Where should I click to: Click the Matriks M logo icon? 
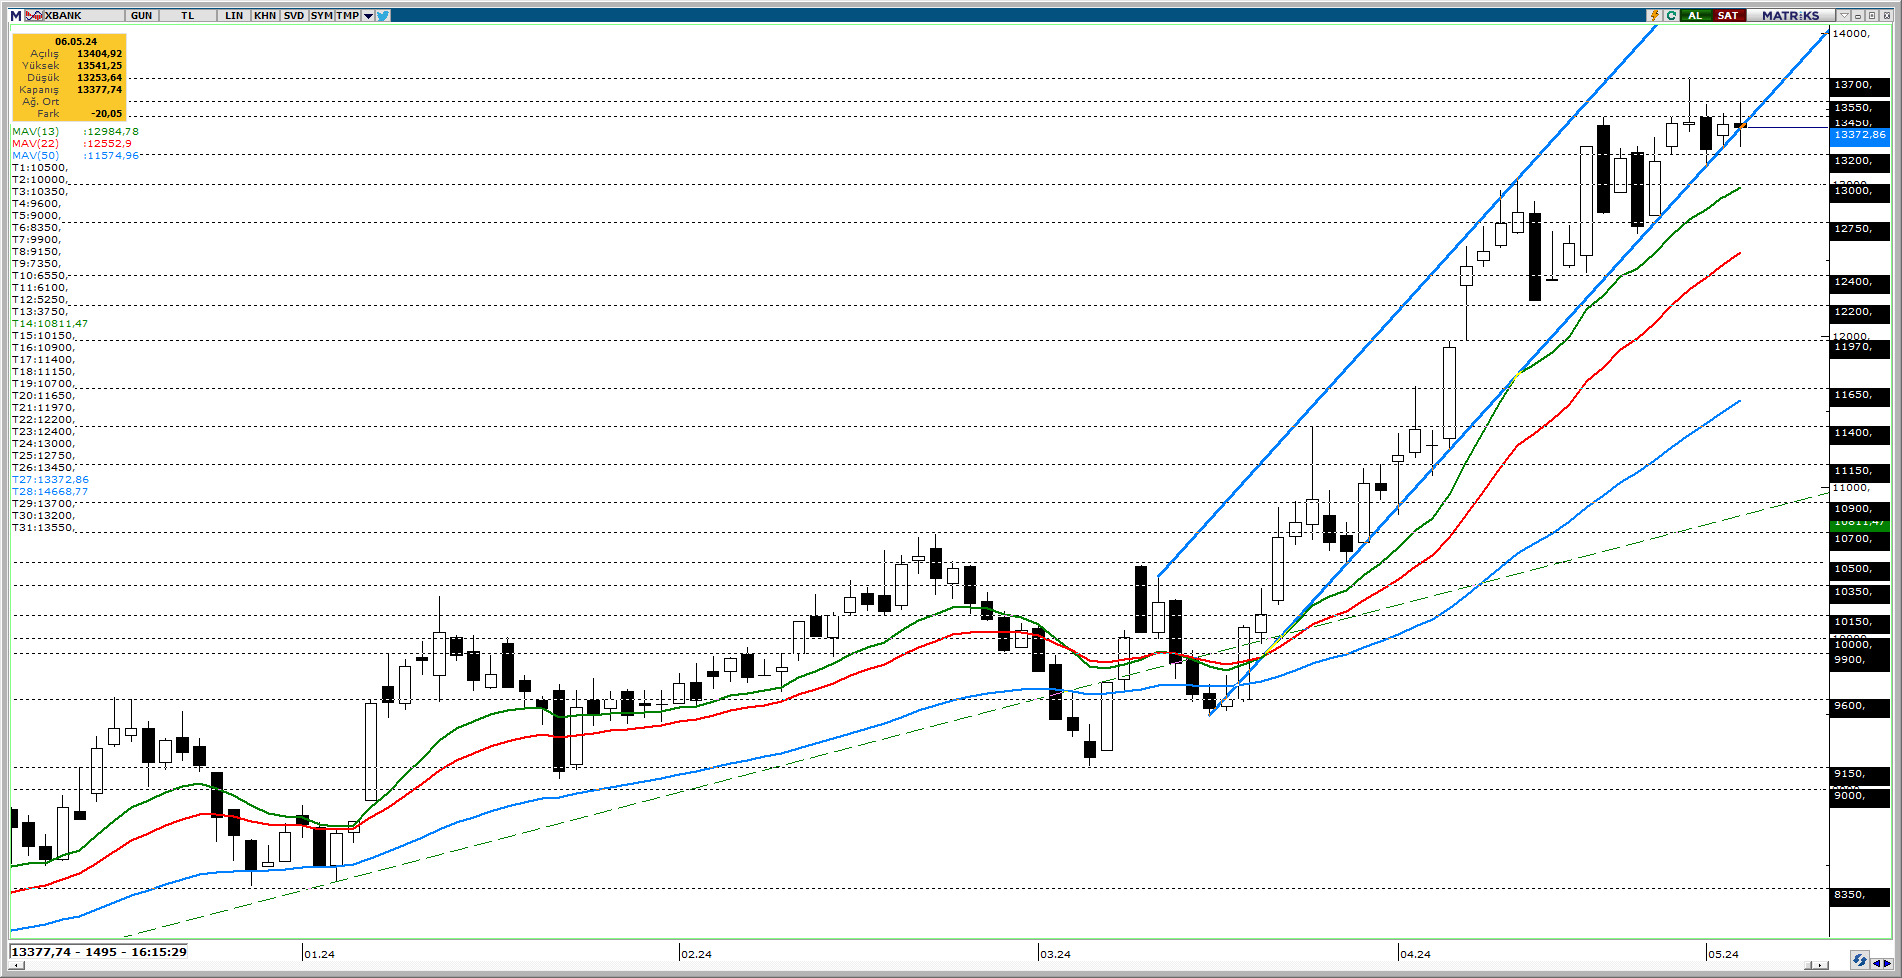[15, 16]
